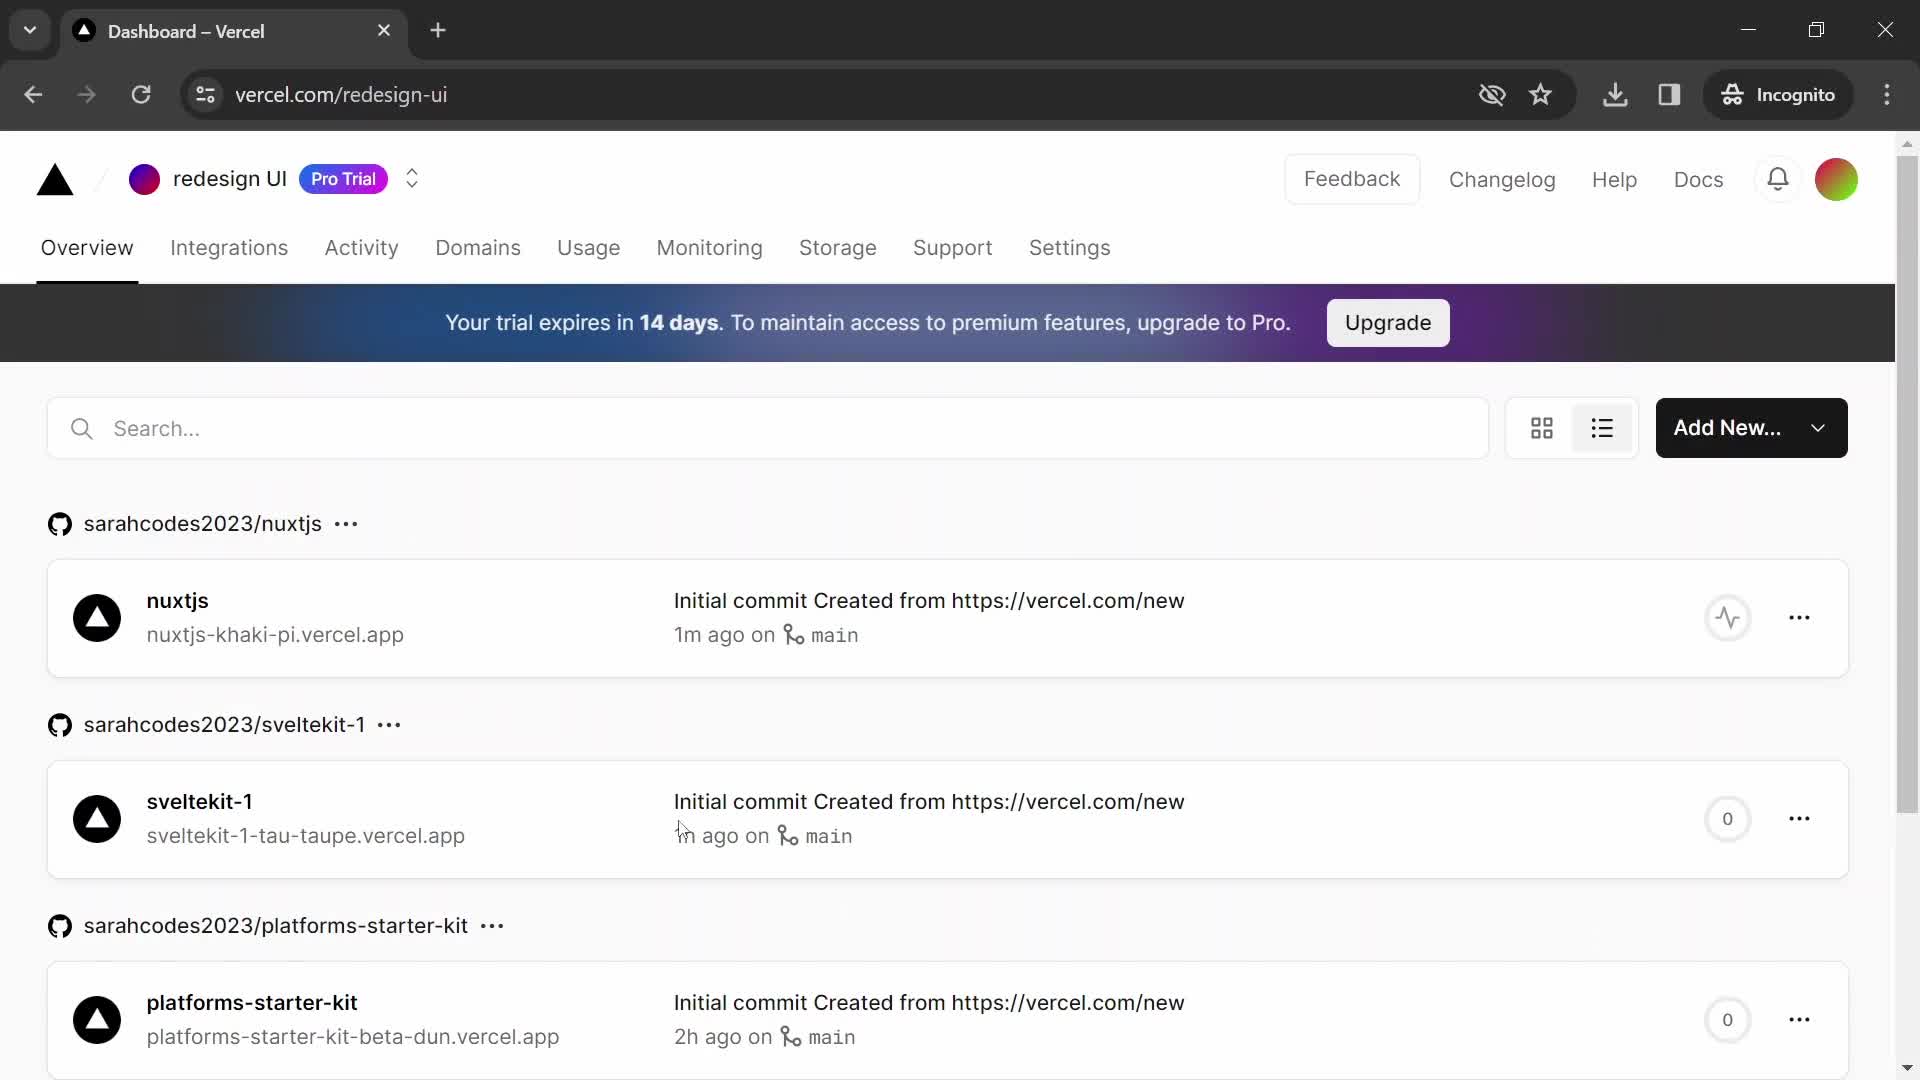
Task: Open more options for sarahcodes2023/nuxtjs repo
Action: coord(346,524)
